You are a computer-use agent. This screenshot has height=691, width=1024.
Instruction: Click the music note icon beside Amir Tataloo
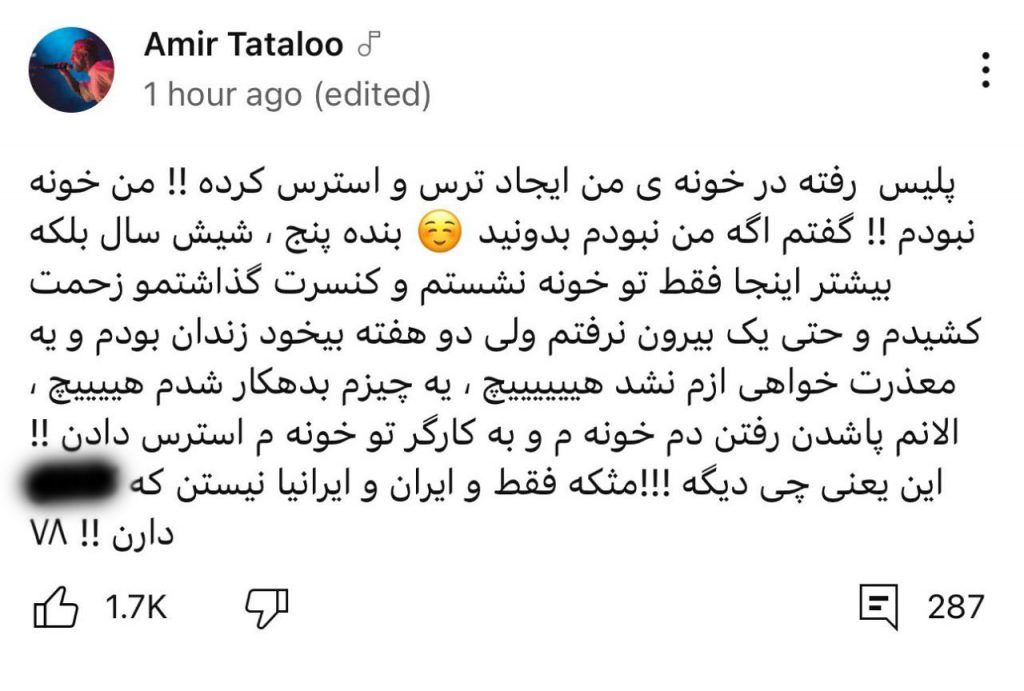pyautogui.click(x=370, y=44)
